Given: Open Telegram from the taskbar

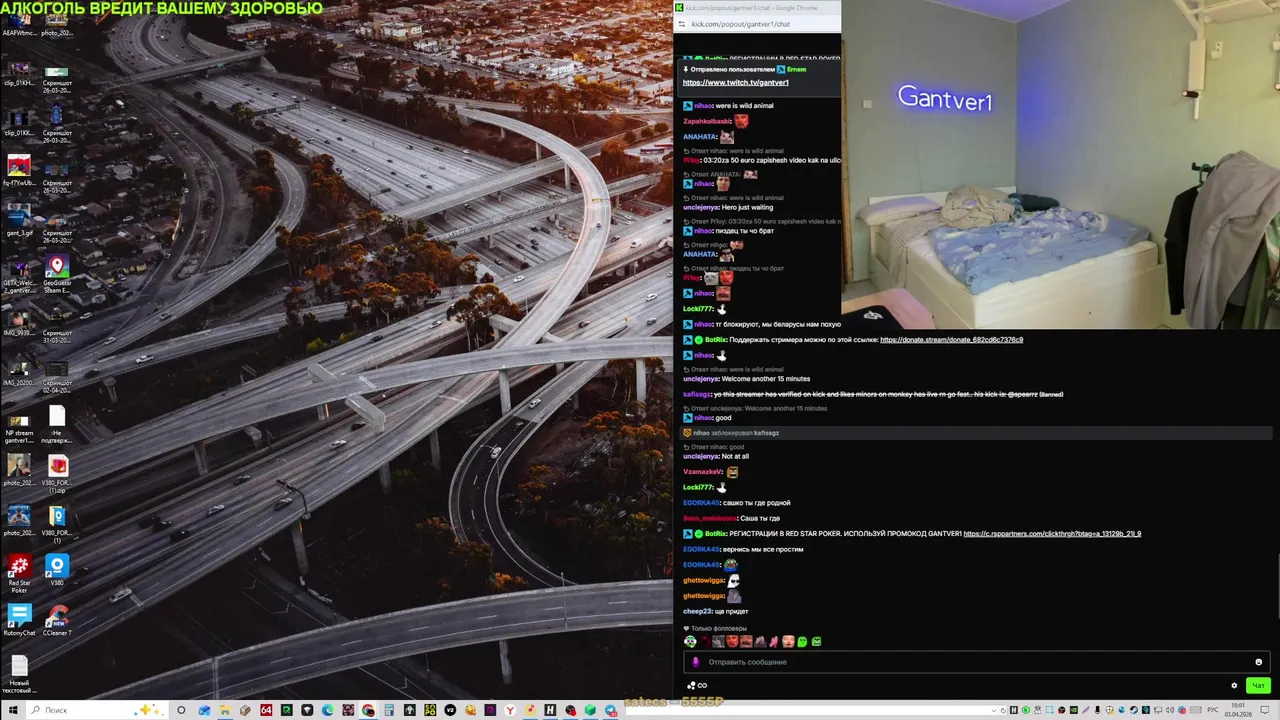Looking at the screenshot, I should [x=608, y=710].
